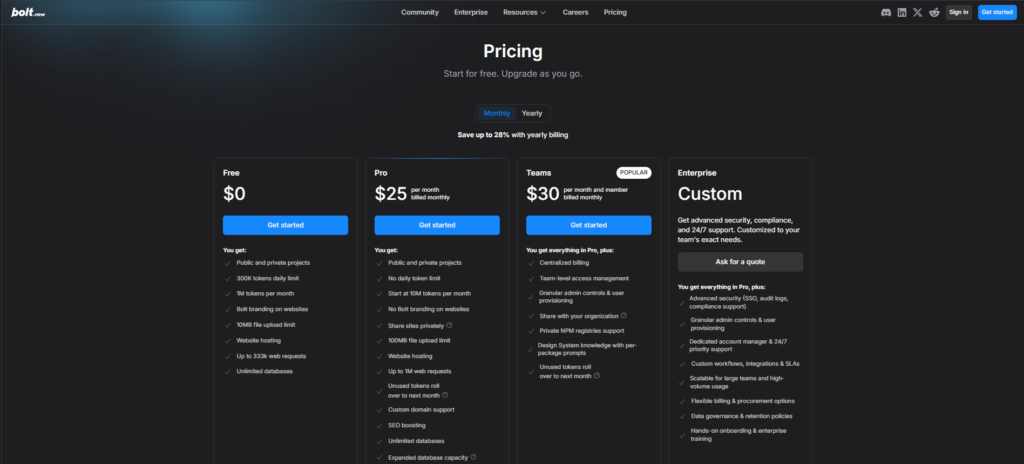Switch to Yearly billing

[x=532, y=113]
